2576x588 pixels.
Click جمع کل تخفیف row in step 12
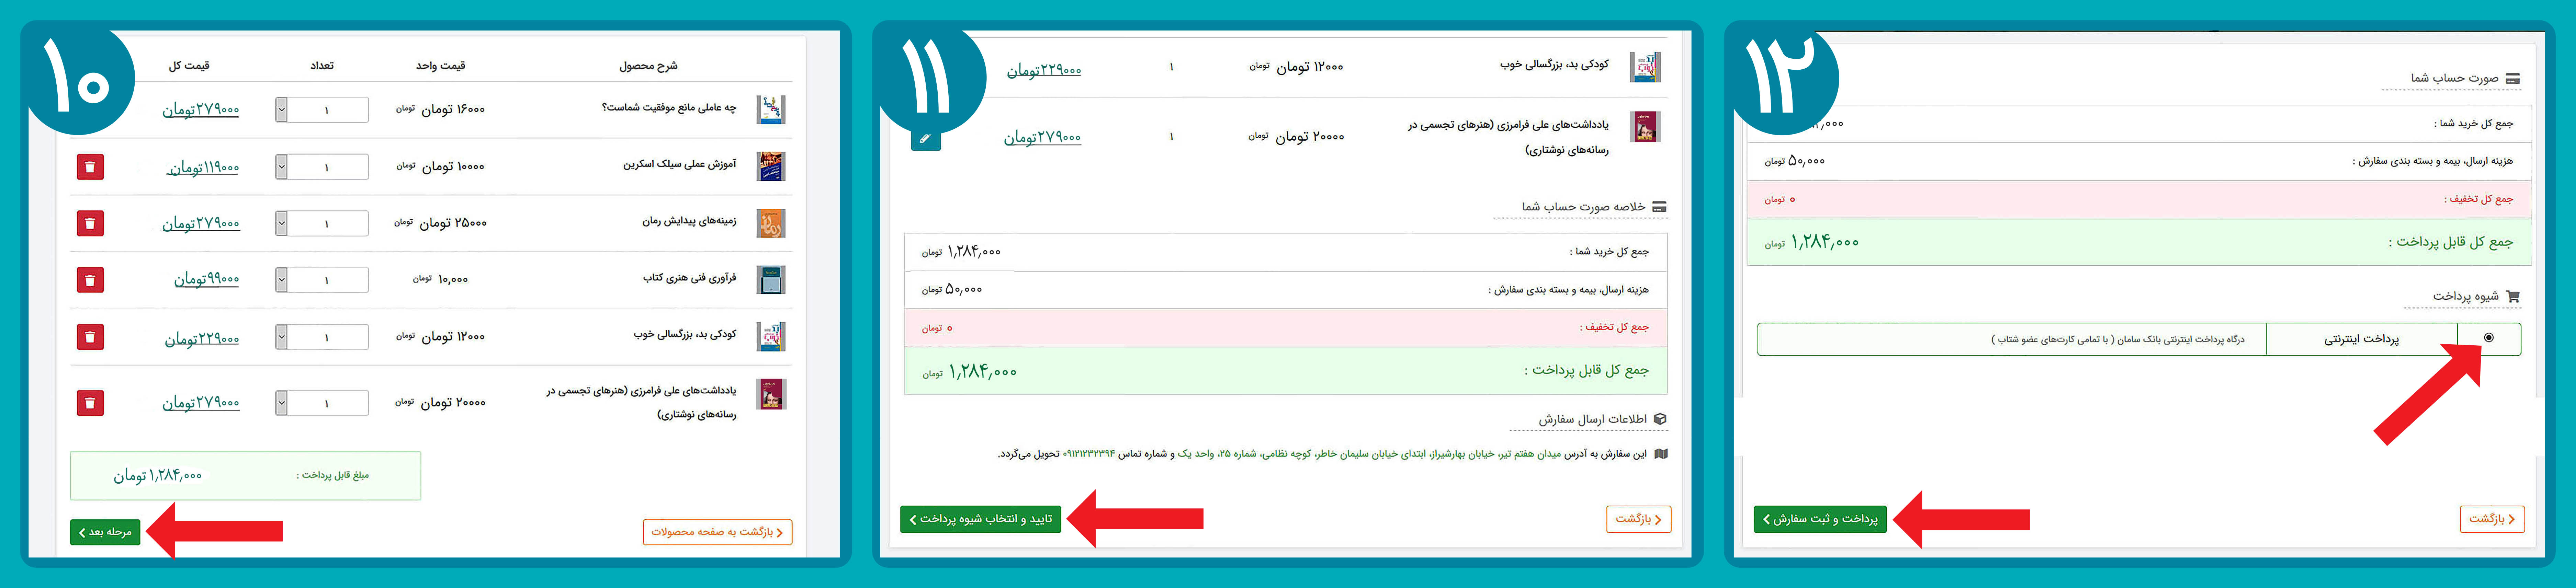coord(2139,199)
